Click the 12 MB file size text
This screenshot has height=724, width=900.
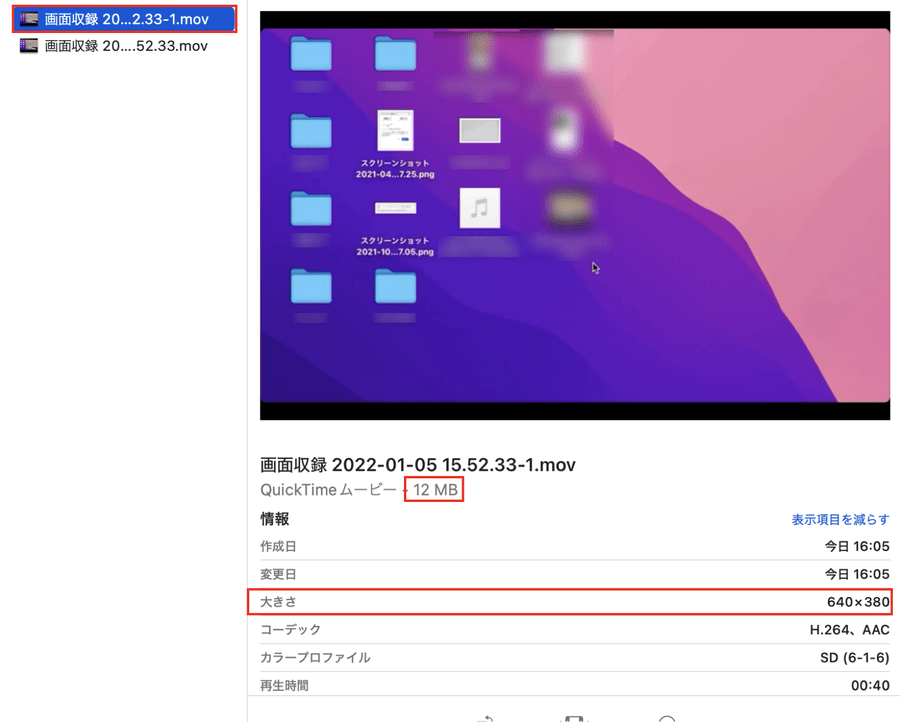[x=435, y=490]
